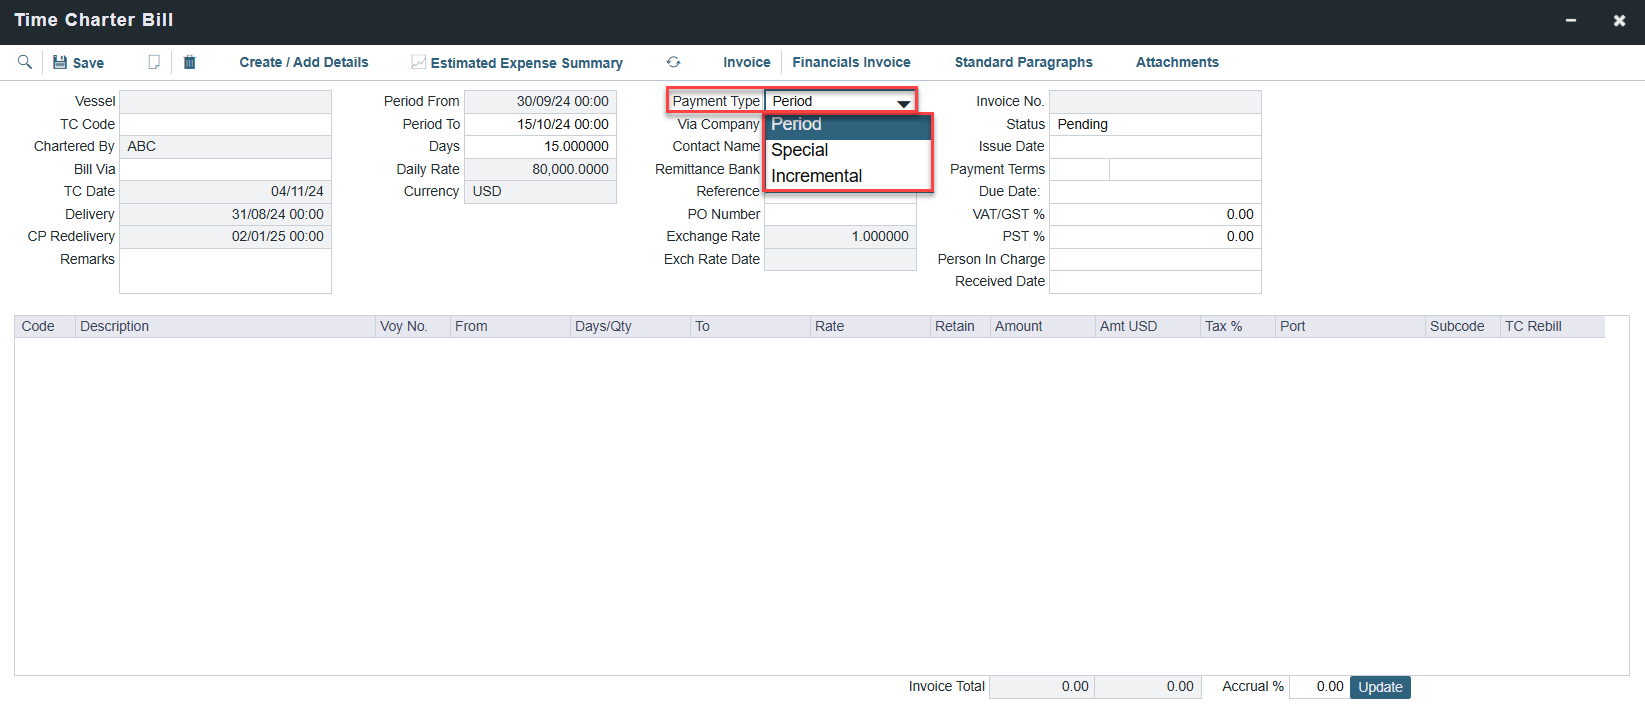Click the search magnifier icon in toolbar

click(x=25, y=62)
